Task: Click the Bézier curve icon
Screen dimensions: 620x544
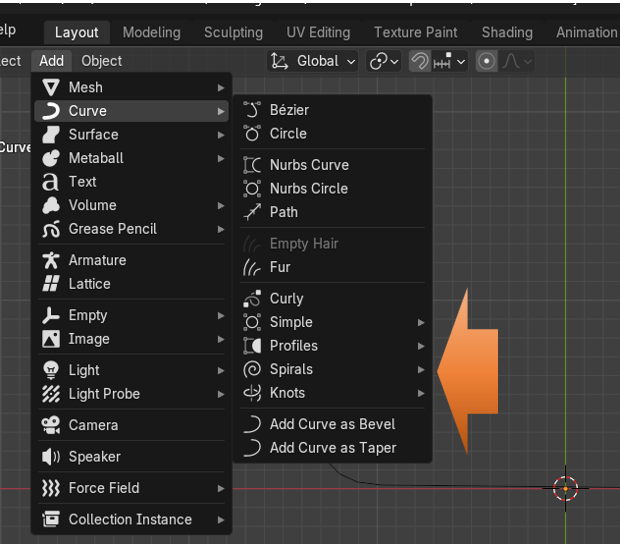Action: point(252,110)
